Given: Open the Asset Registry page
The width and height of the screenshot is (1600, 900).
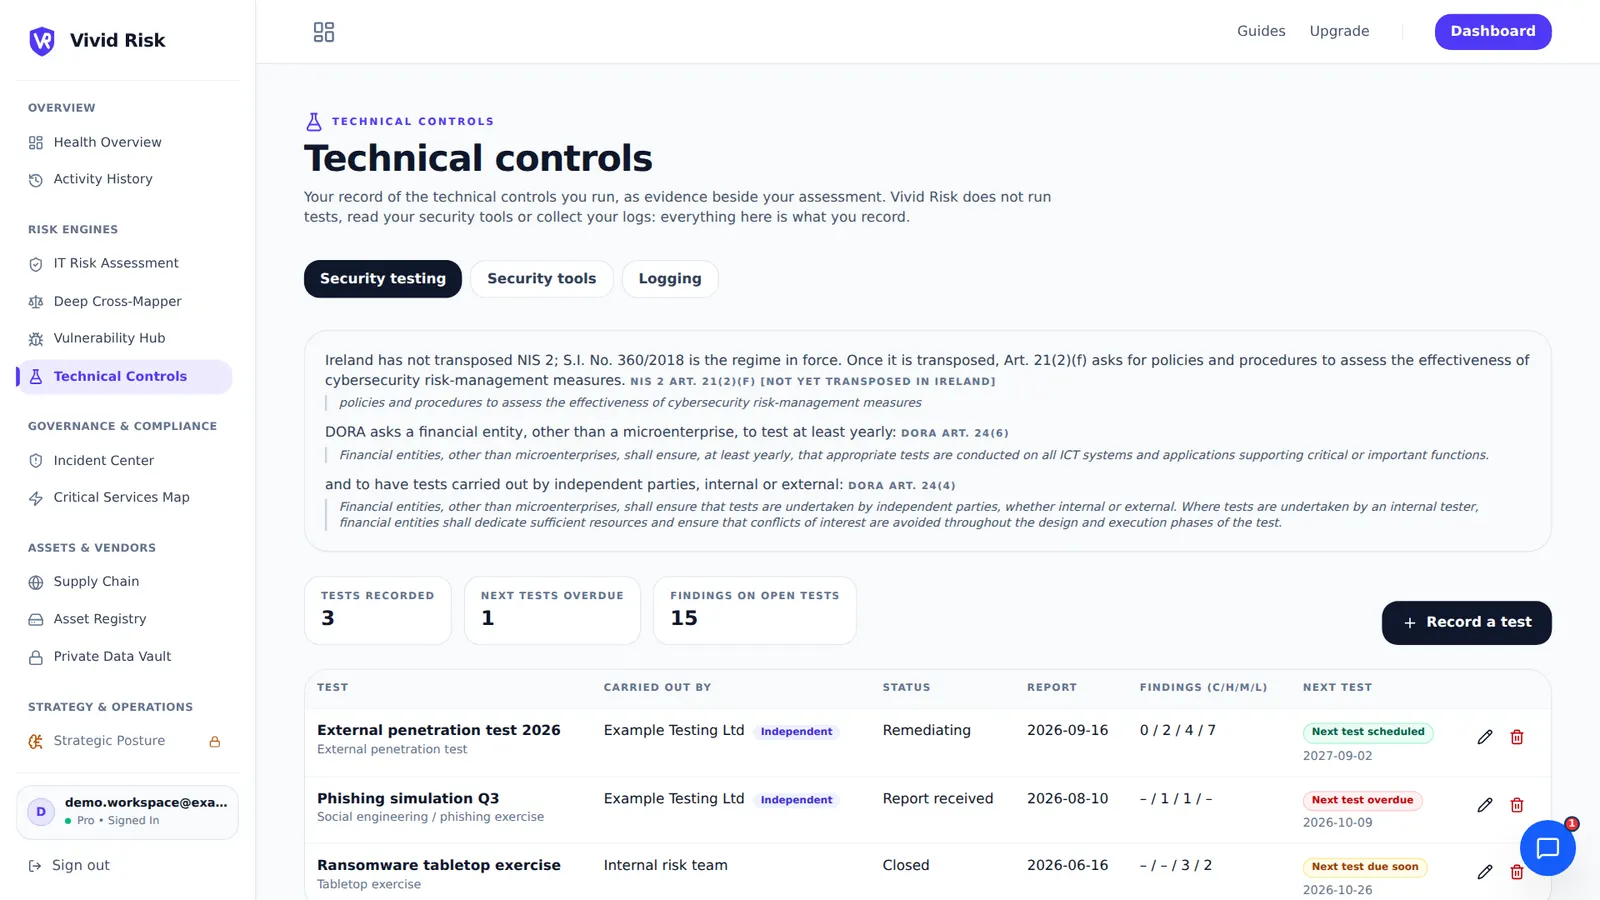Looking at the screenshot, I should pos(125,619).
